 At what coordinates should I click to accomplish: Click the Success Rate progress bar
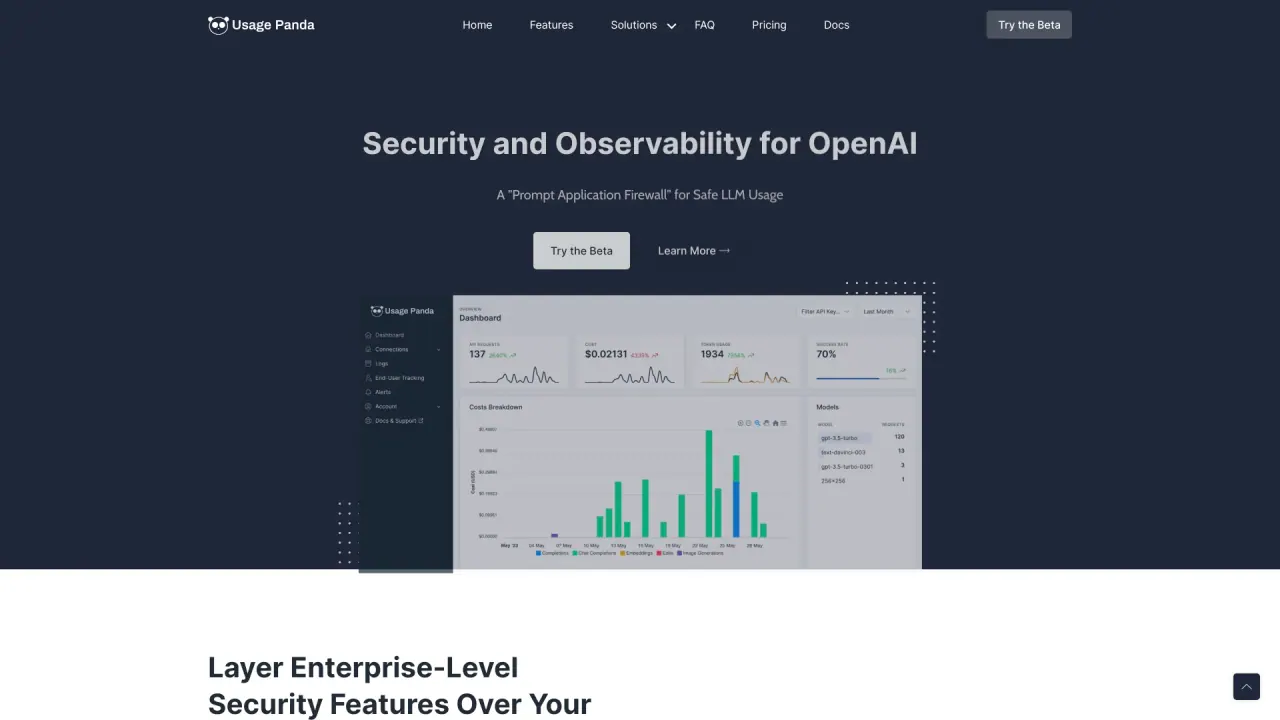coord(861,378)
